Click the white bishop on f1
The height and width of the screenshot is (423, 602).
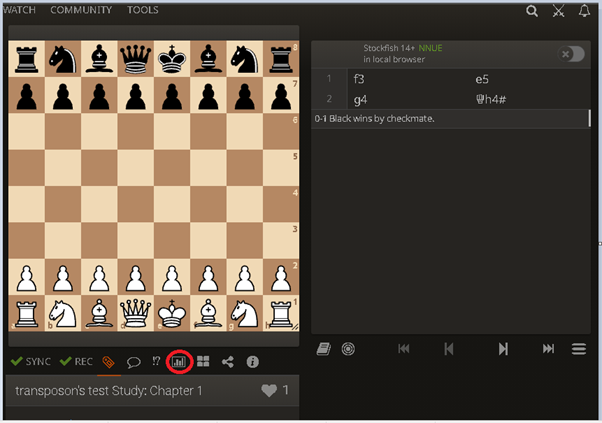tap(208, 313)
